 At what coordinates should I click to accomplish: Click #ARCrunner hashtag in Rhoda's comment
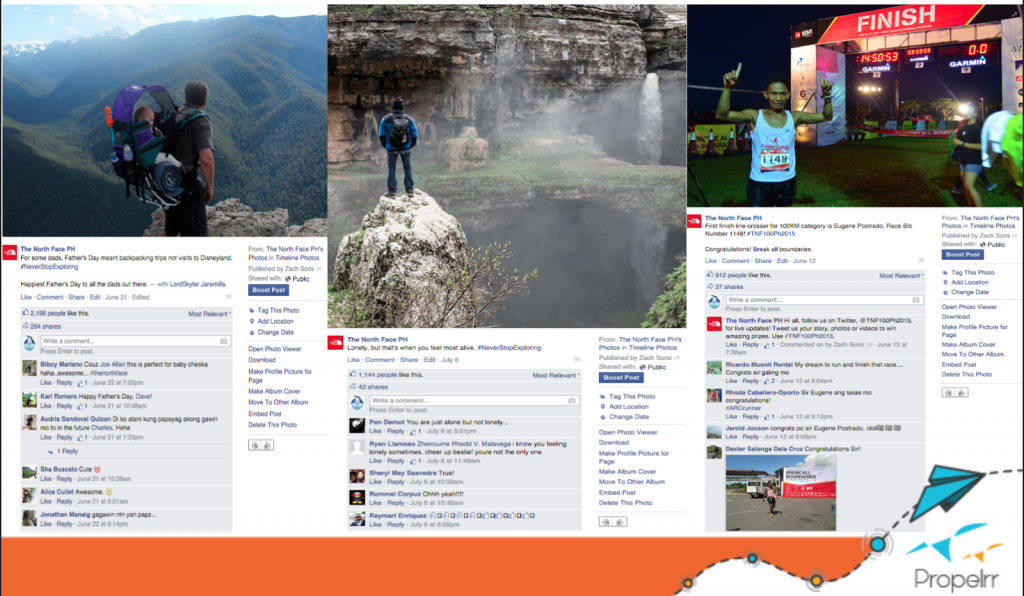point(743,408)
